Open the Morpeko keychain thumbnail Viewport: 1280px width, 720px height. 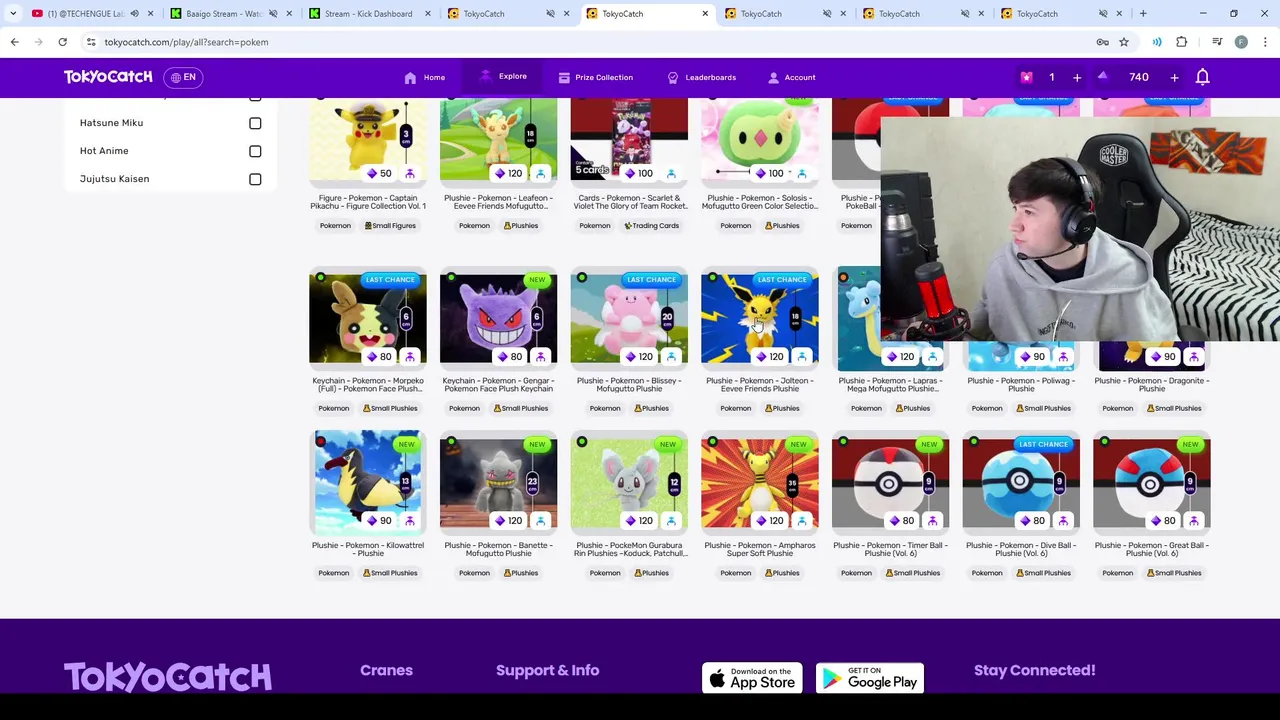[x=368, y=318]
